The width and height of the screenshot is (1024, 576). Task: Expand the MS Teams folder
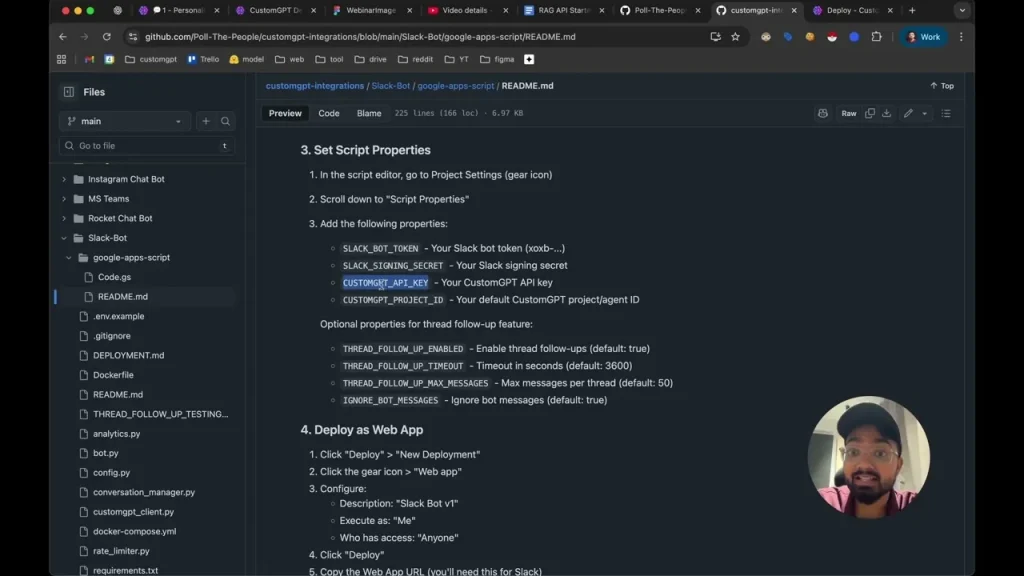pos(64,199)
